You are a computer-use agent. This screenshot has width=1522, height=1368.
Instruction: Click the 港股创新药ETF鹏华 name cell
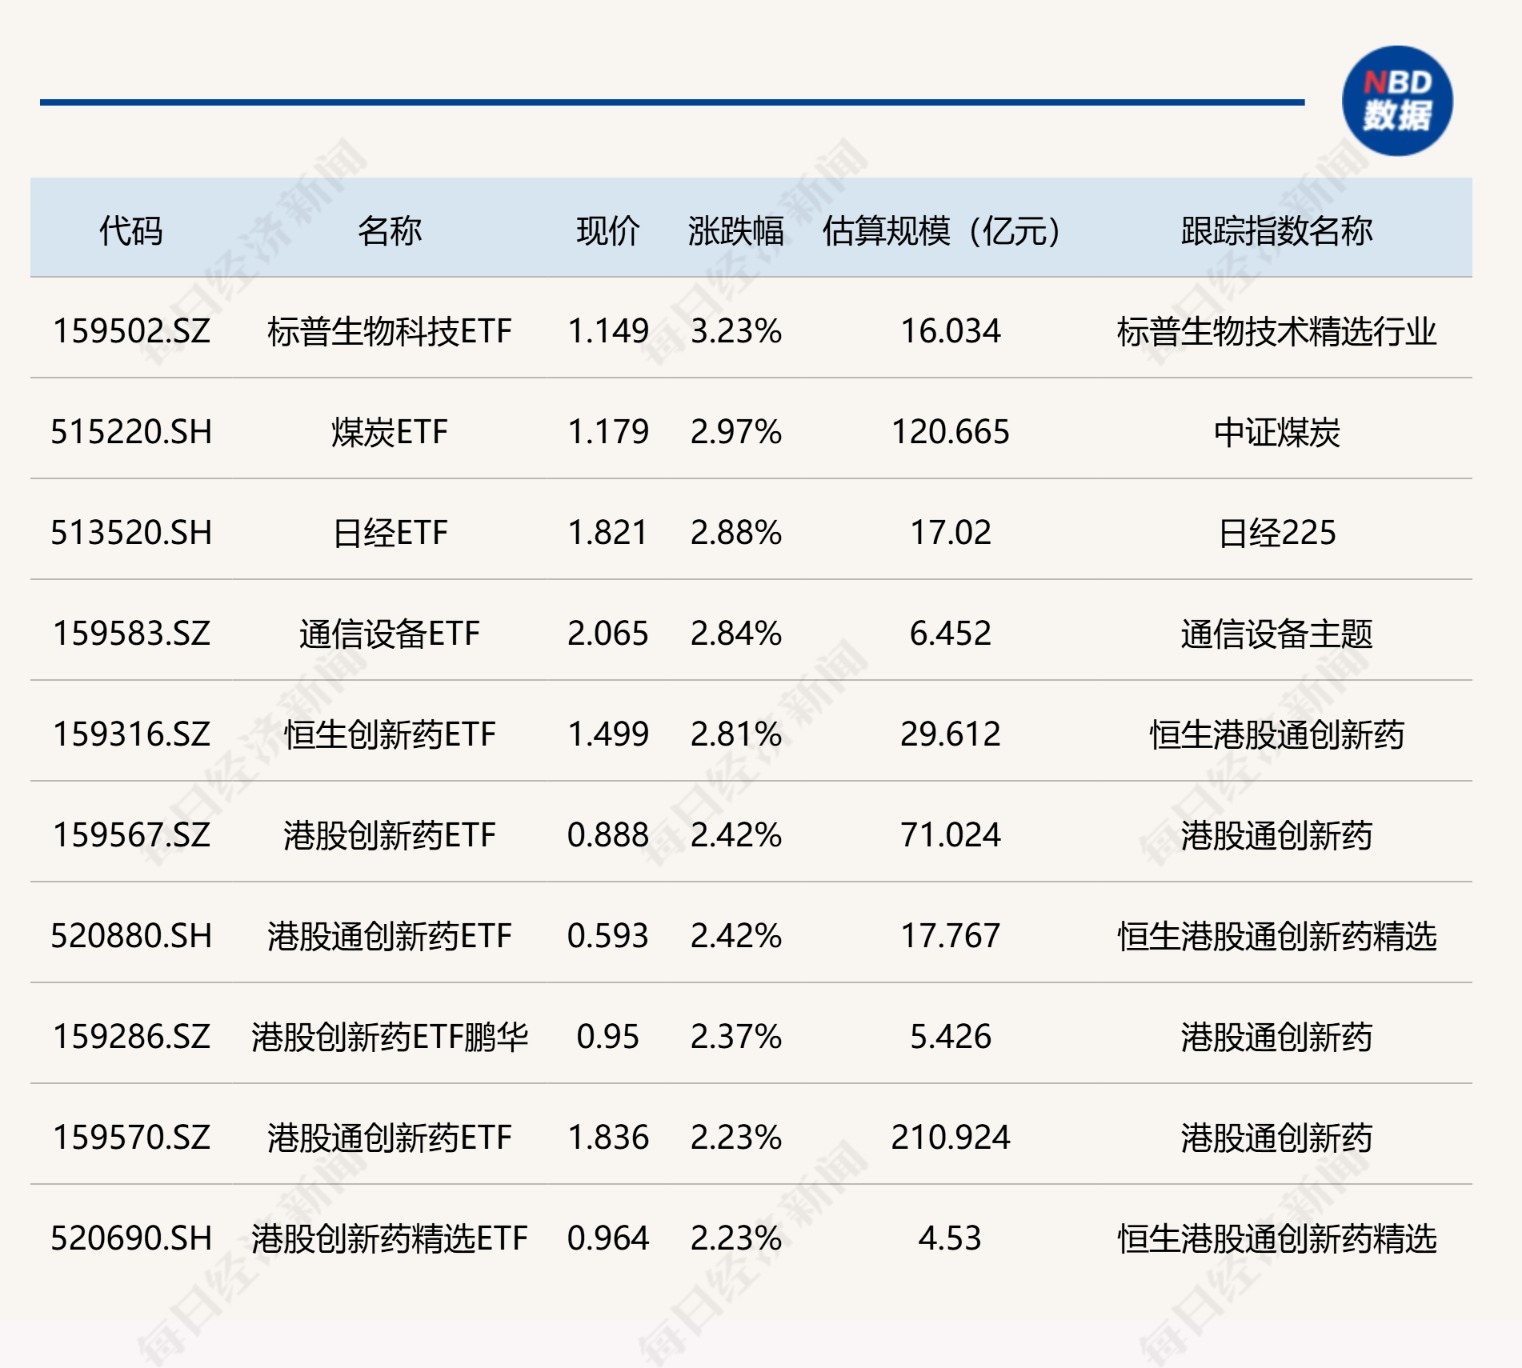click(389, 1037)
